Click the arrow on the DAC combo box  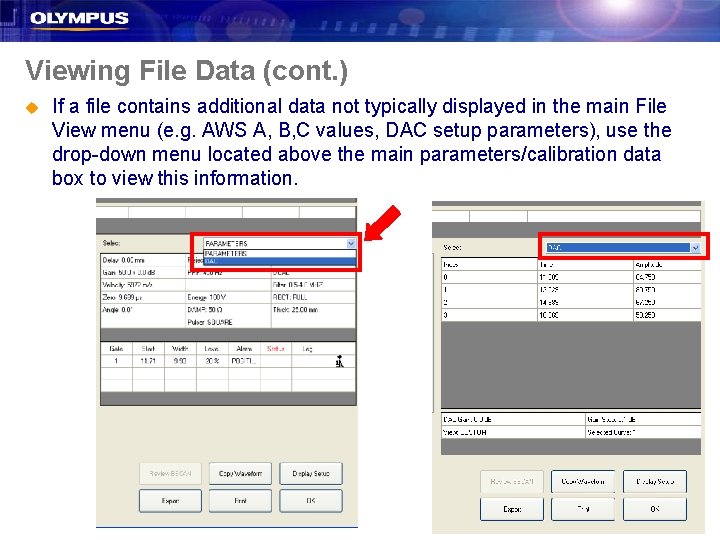point(696,248)
